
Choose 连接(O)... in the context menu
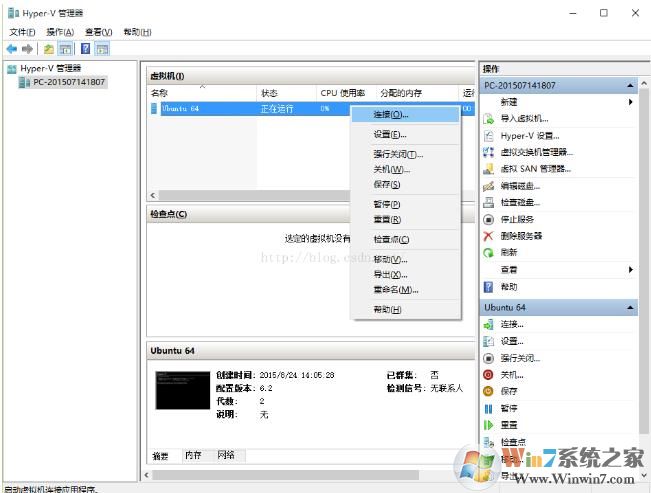click(x=406, y=115)
